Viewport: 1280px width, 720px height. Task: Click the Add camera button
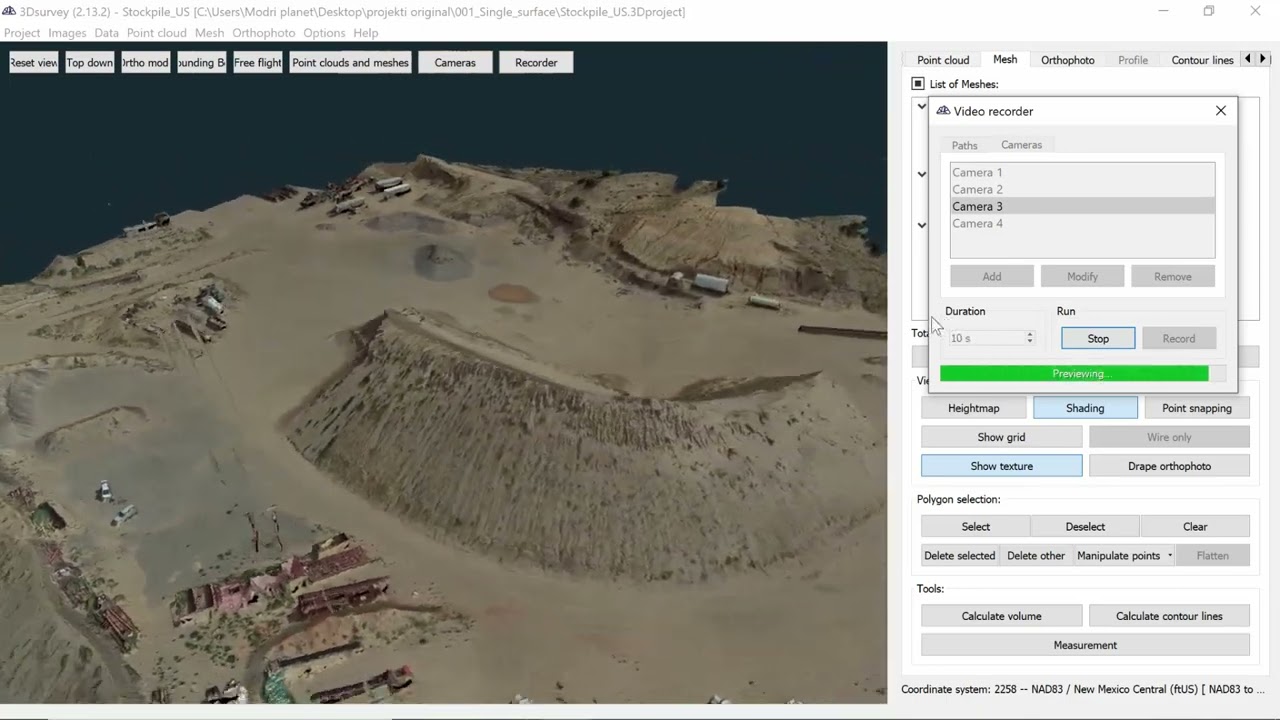click(991, 276)
